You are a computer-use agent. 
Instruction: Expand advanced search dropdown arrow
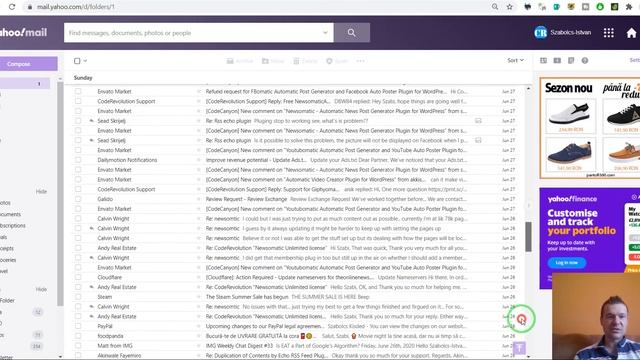(x=325, y=33)
